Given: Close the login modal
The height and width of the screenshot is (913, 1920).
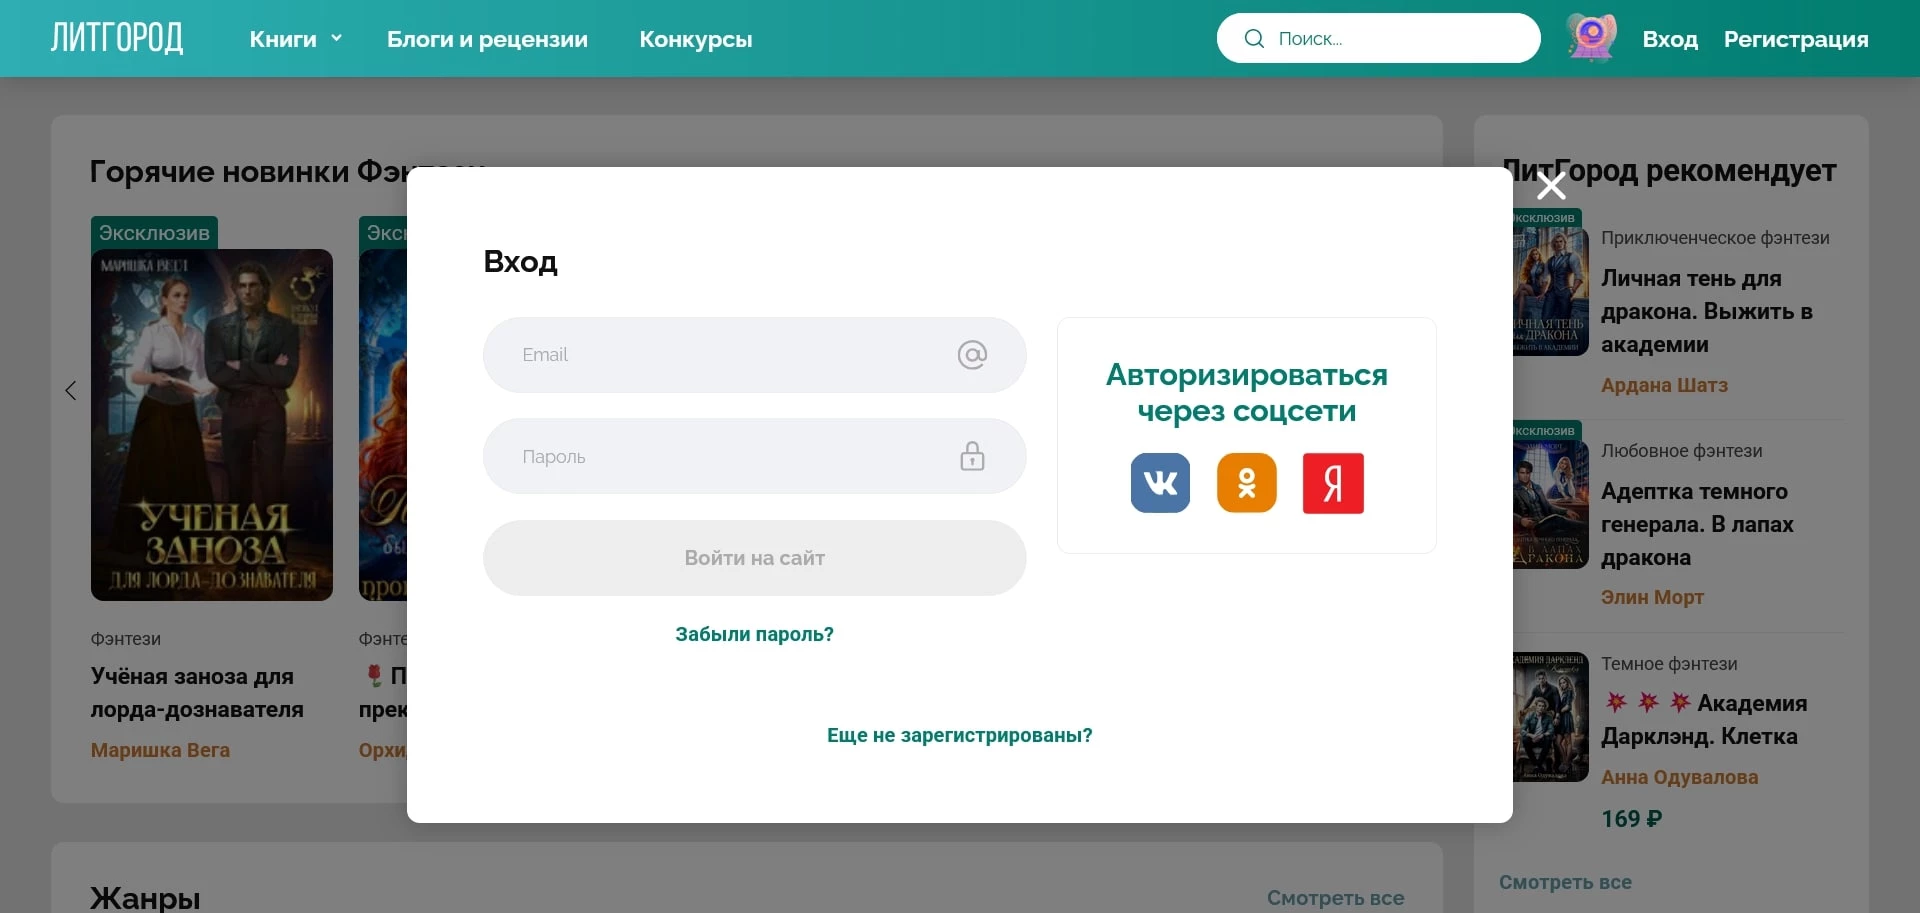Looking at the screenshot, I should pos(1550,186).
